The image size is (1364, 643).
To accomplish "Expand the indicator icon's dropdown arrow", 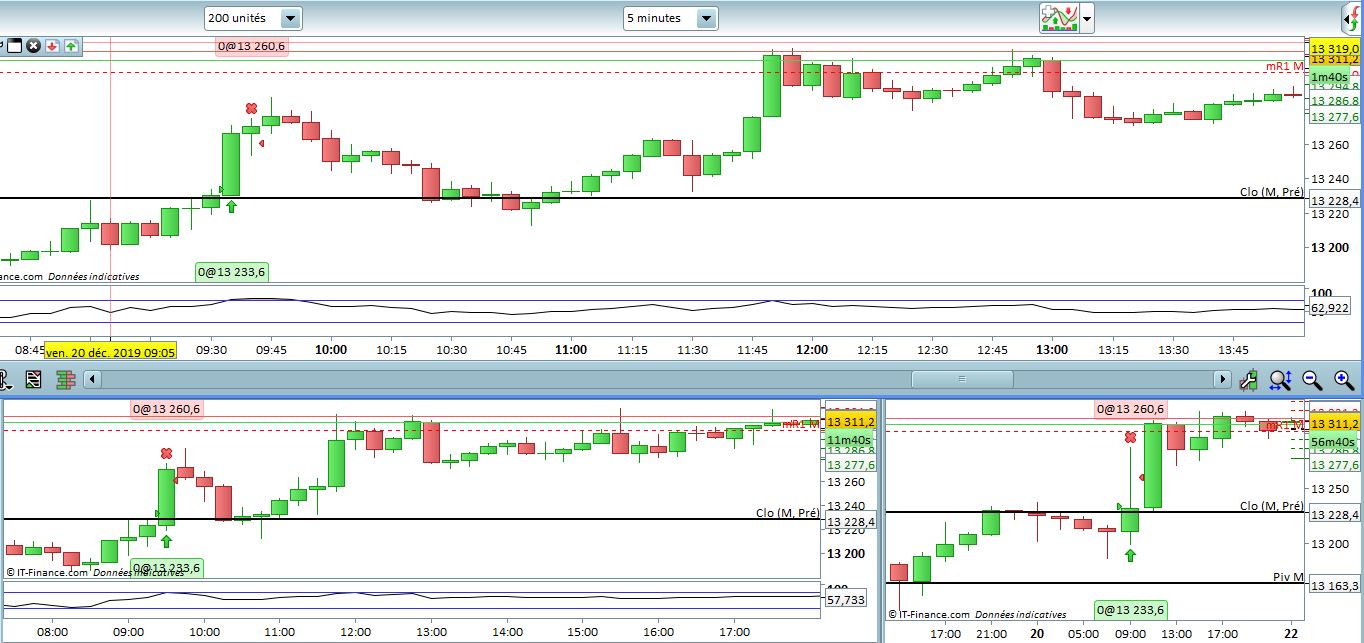I will pyautogui.click(x=1087, y=18).
